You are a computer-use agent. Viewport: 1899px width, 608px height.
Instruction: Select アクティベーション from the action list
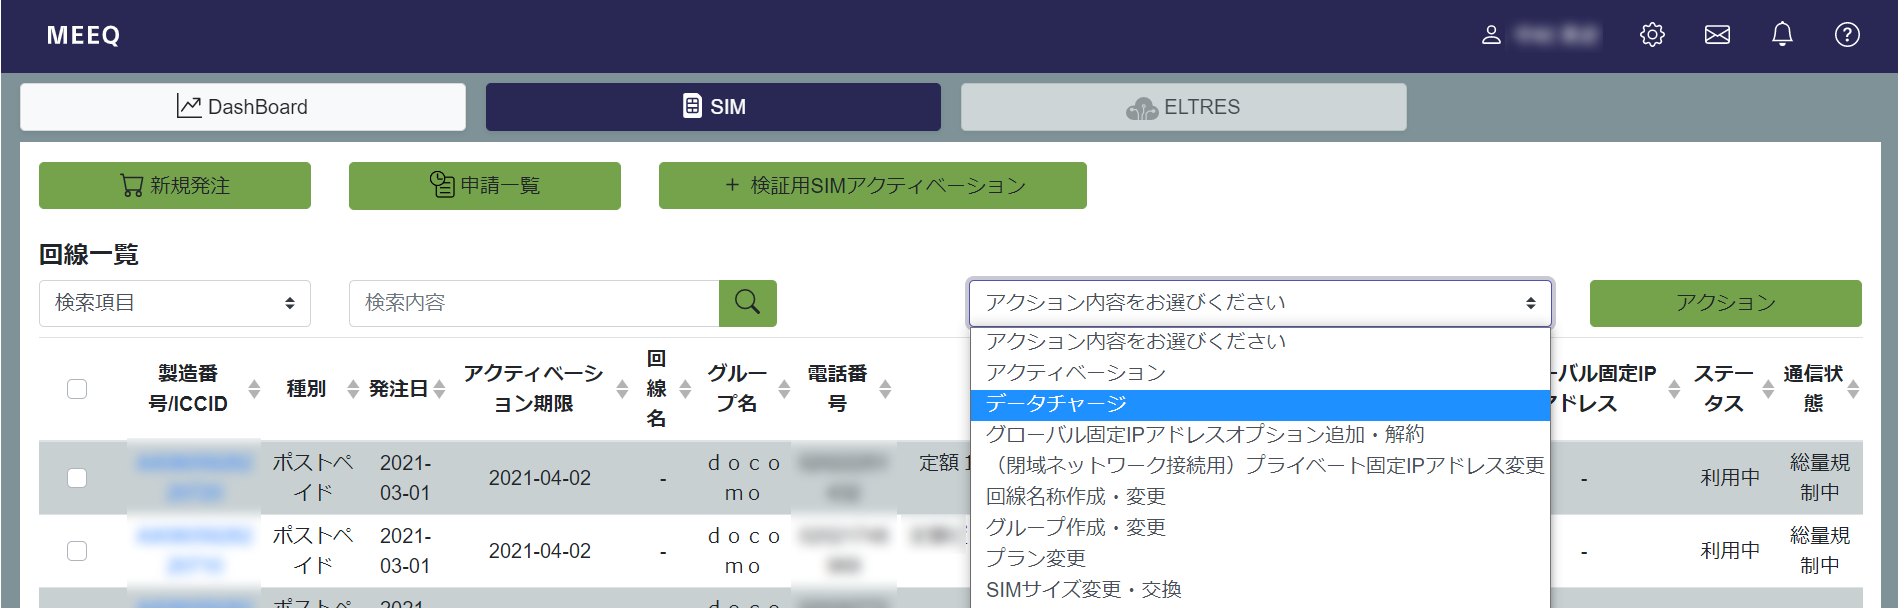[x=1260, y=373]
